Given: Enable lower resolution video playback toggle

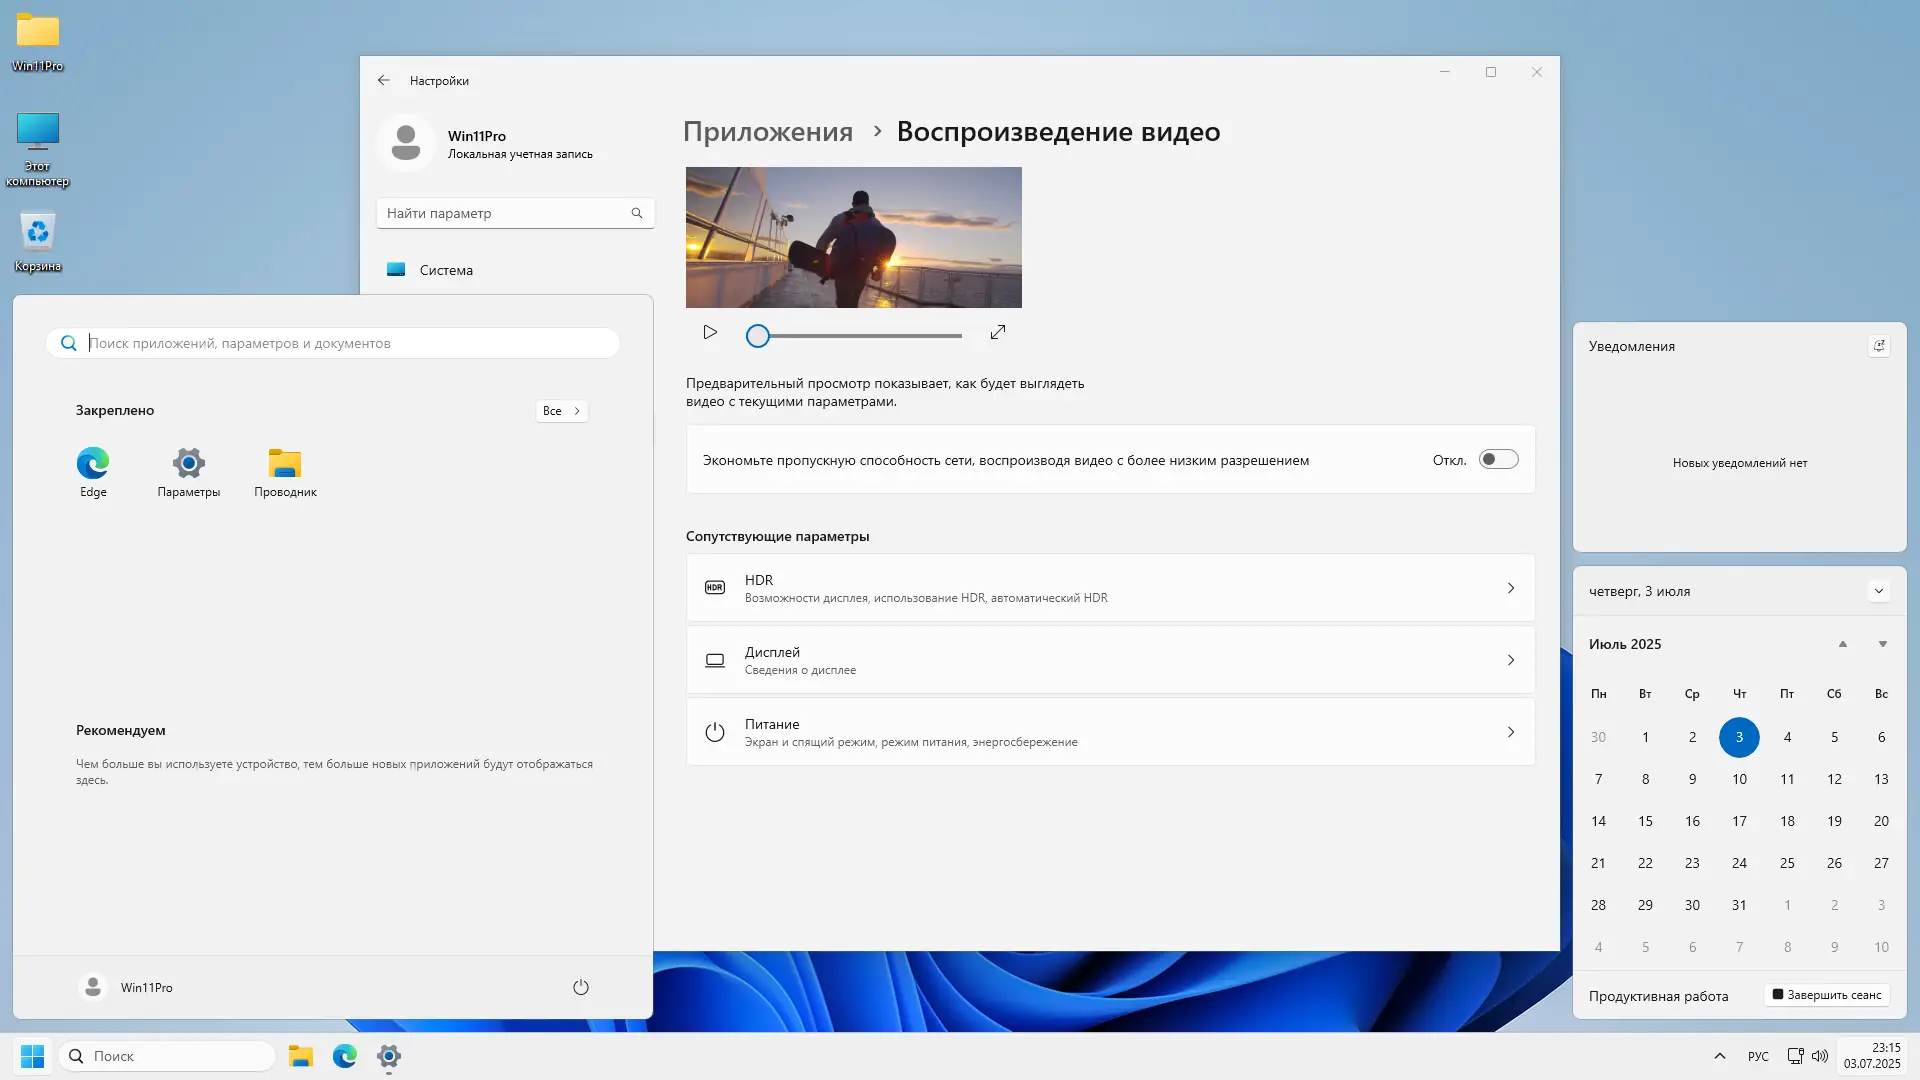Looking at the screenshot, I should click(x=1497, y=459).
